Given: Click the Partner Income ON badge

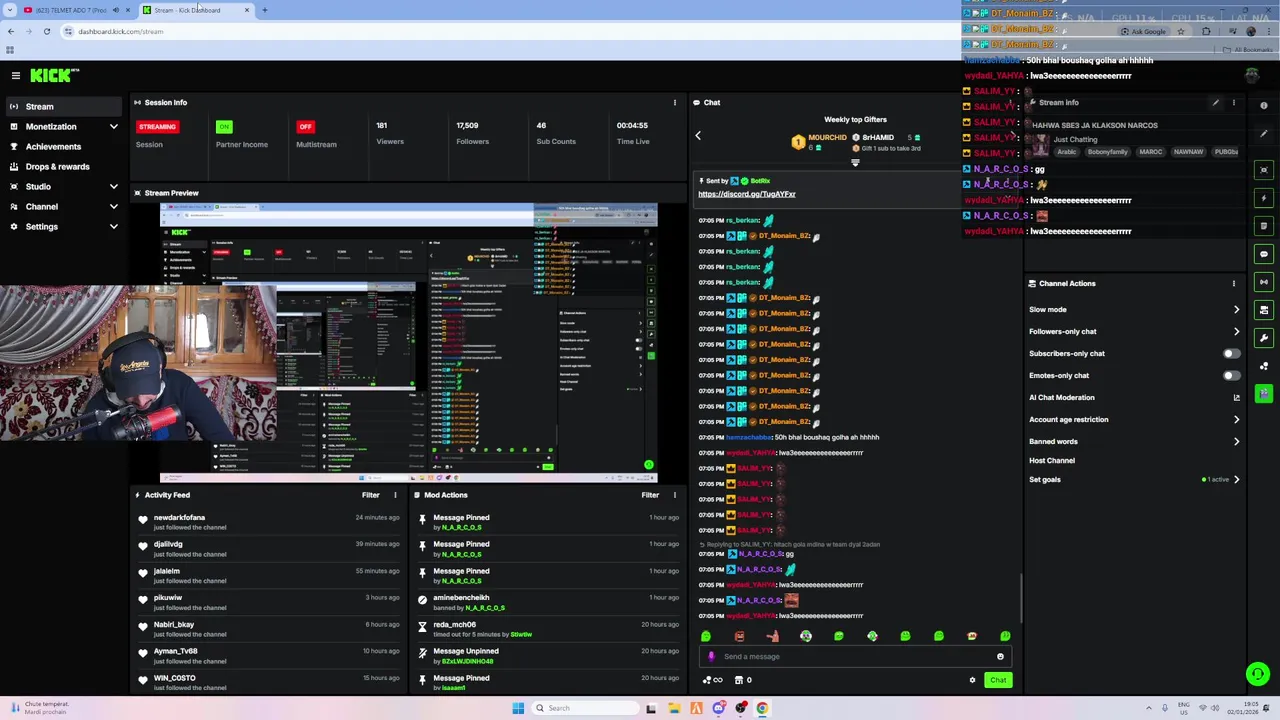Looking at the screenshot, I should click(x=224, y=127).
